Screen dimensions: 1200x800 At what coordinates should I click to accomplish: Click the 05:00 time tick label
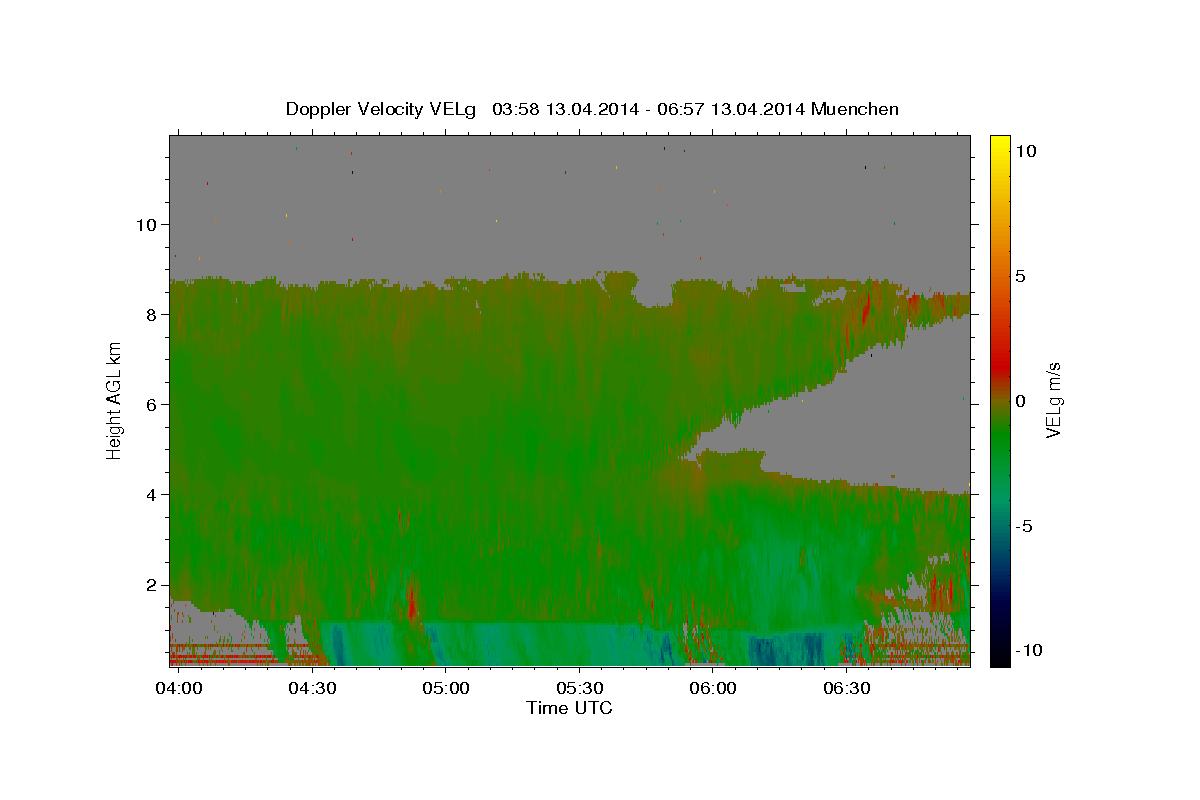(446, 689)
